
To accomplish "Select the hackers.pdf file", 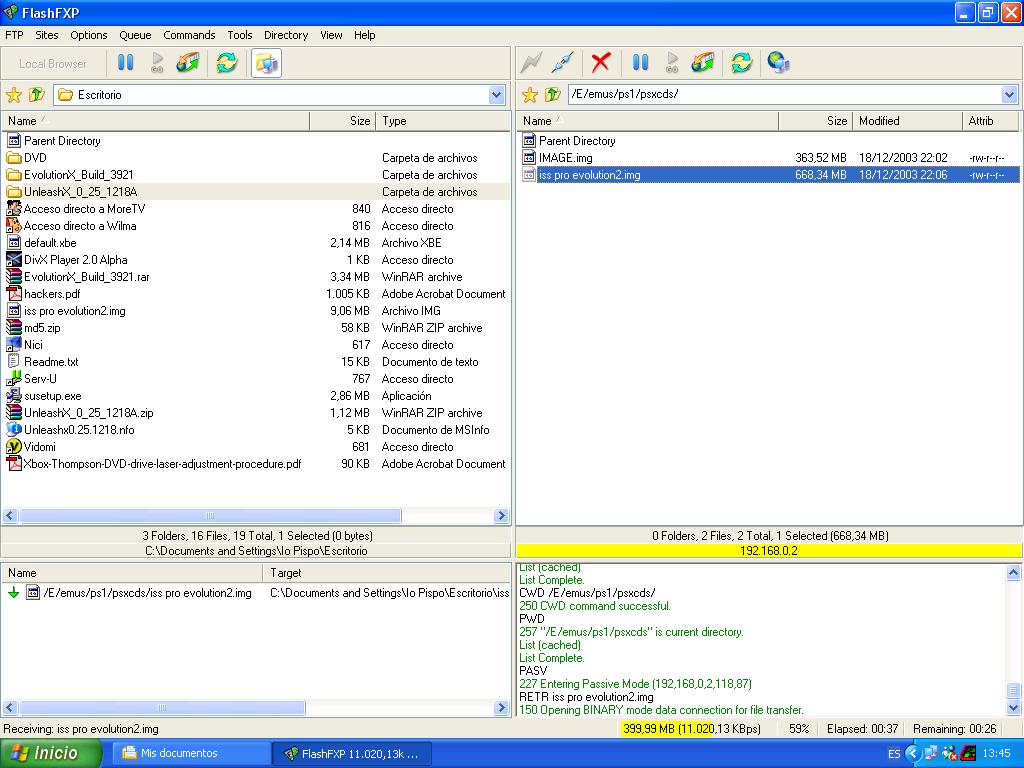I will point(52,293).
